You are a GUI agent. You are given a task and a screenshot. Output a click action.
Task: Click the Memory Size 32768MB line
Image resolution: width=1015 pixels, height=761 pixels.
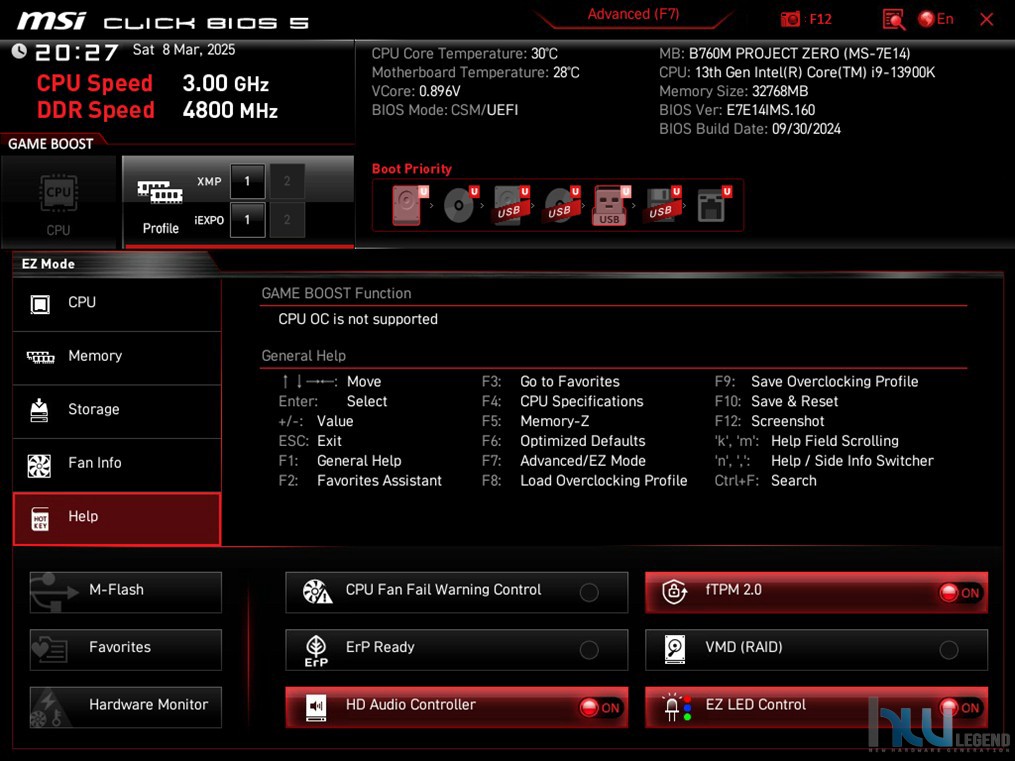[x=733, y=91]
